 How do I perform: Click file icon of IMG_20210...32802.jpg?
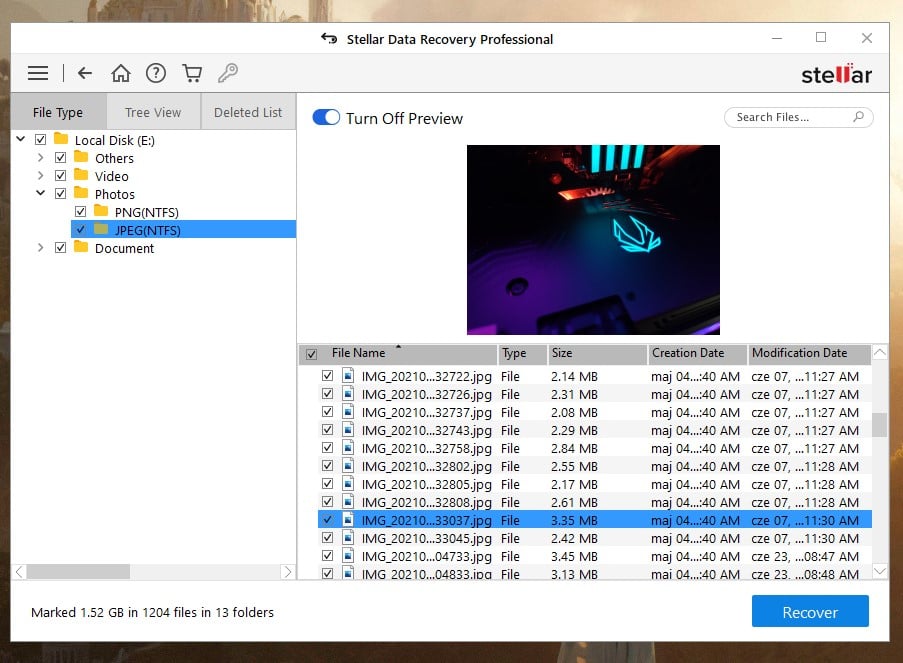(348, 465)
